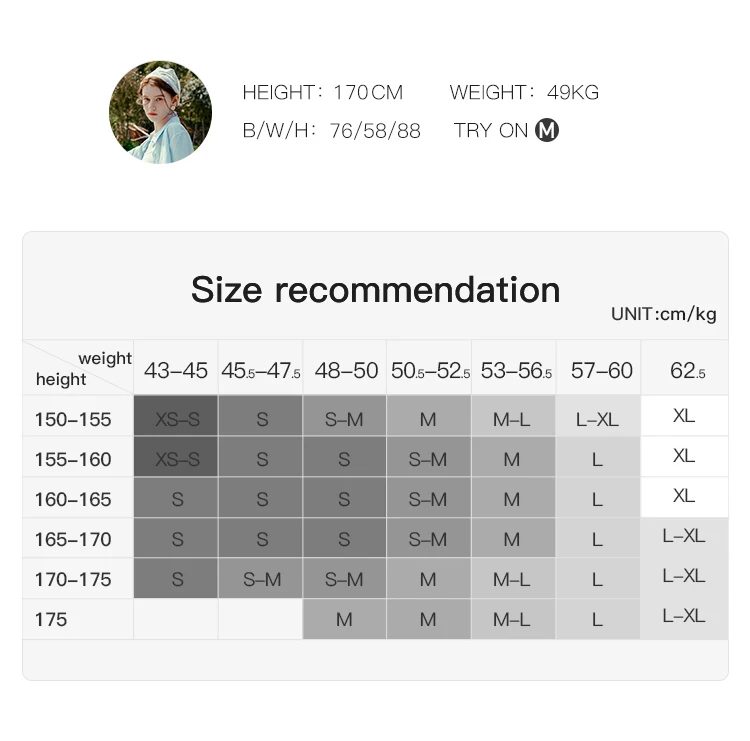The height and width of the screenshot is (741, 750).
Task: Click the 45.5–47.5 weight column header
Action: pos(261,368)
